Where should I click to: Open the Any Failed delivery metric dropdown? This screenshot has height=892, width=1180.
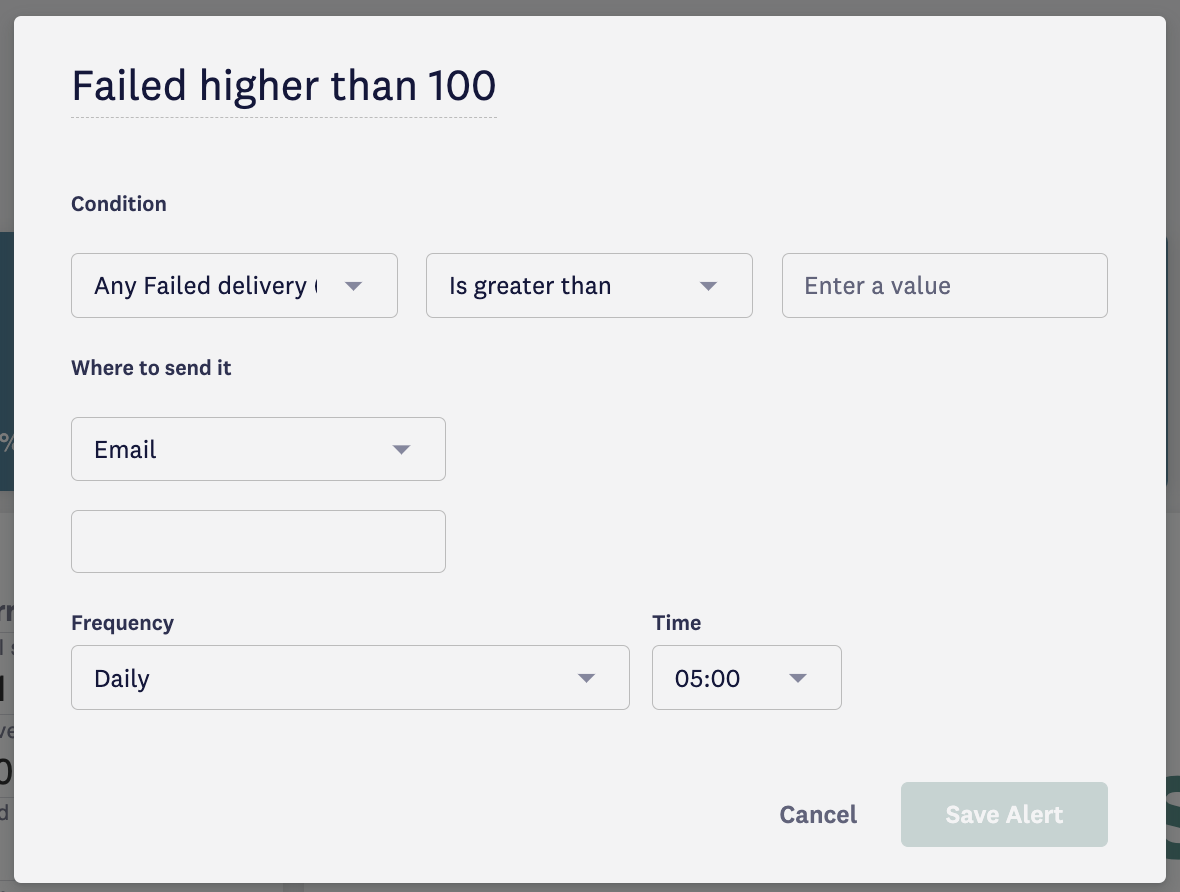[x=234, y=285]
